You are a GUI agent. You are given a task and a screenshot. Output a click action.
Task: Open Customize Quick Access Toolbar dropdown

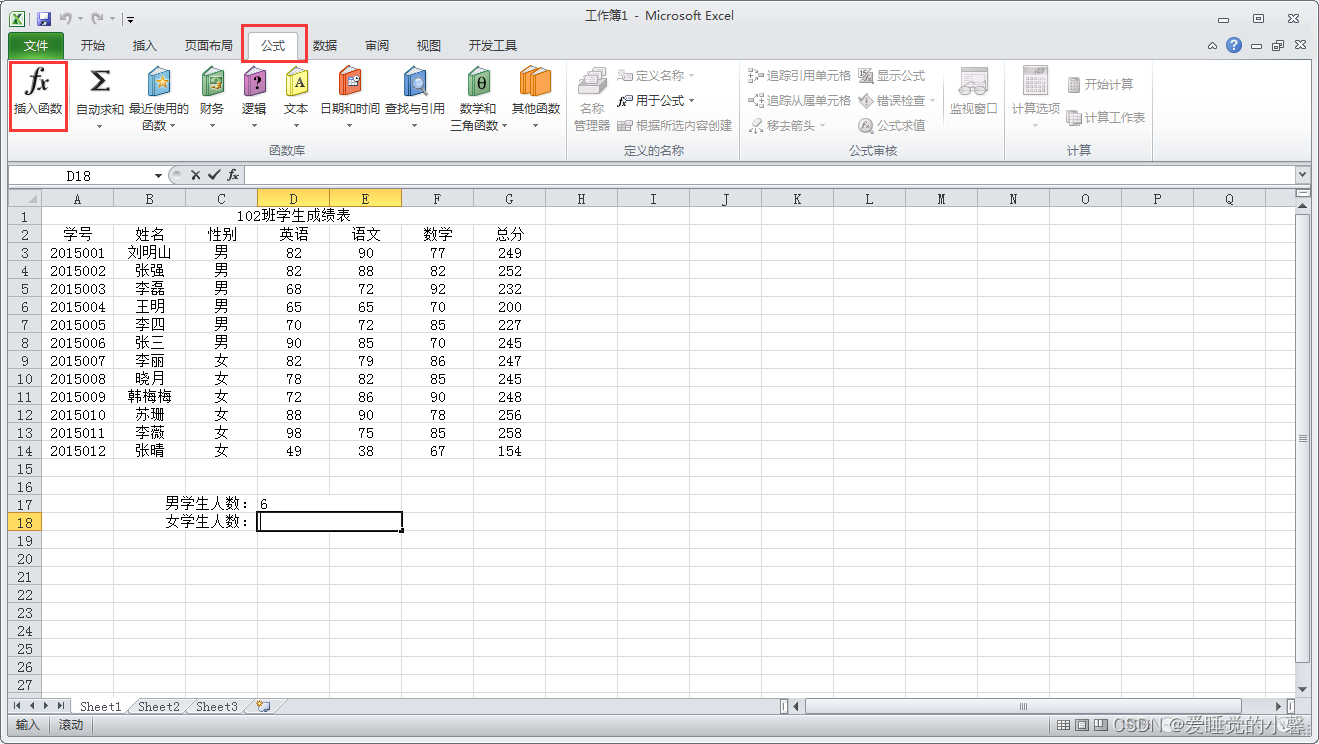[x=130, y=19]
